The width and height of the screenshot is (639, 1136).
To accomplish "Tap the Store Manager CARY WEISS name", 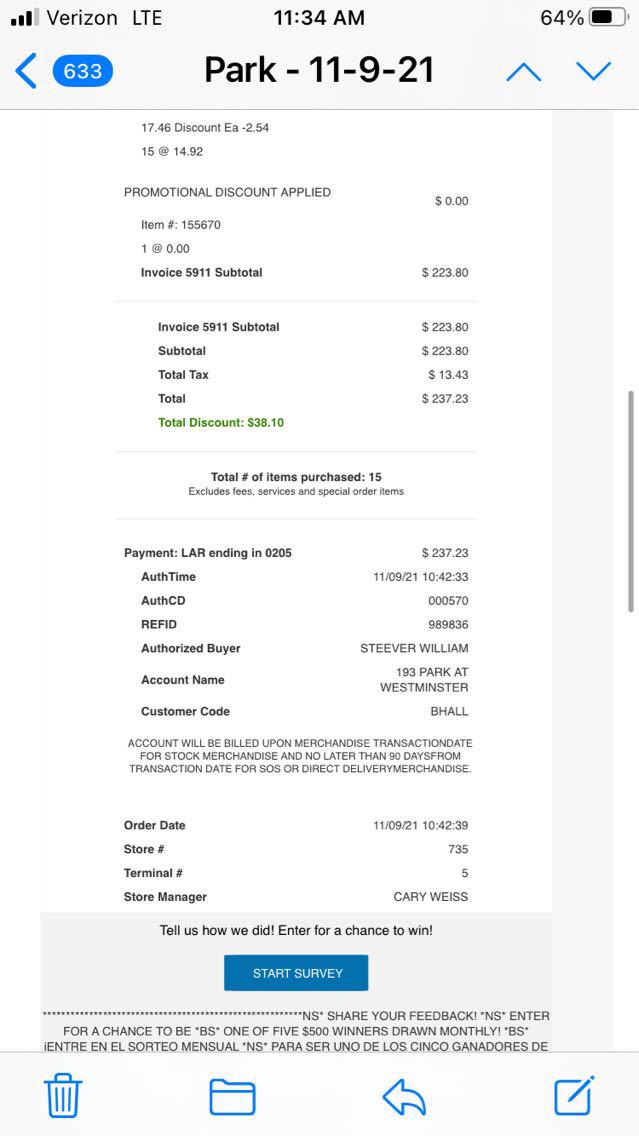I will click(430, 897).
